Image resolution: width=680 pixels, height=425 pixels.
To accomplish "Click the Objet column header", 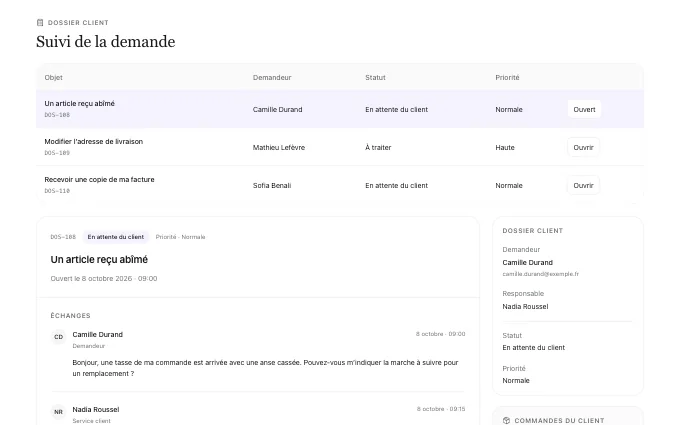I will [x=53, y=77].
